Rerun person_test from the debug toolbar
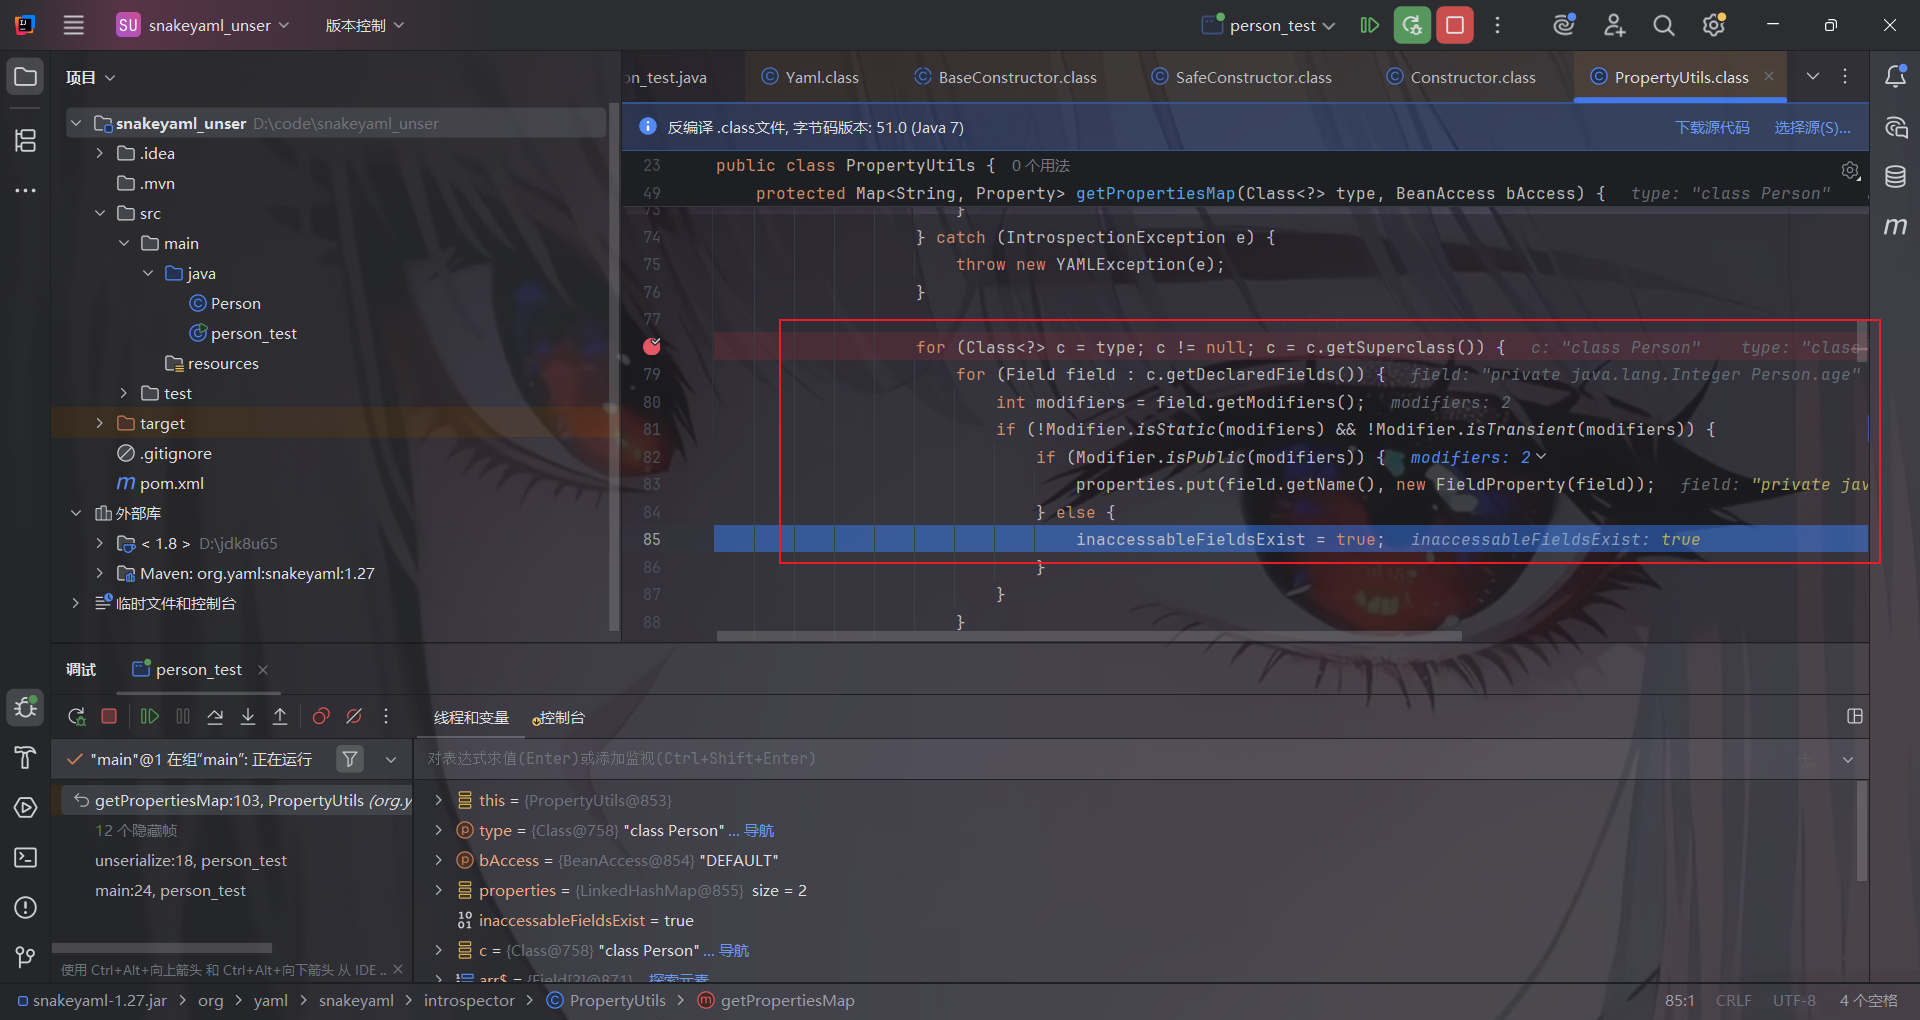 pos(76,716)
